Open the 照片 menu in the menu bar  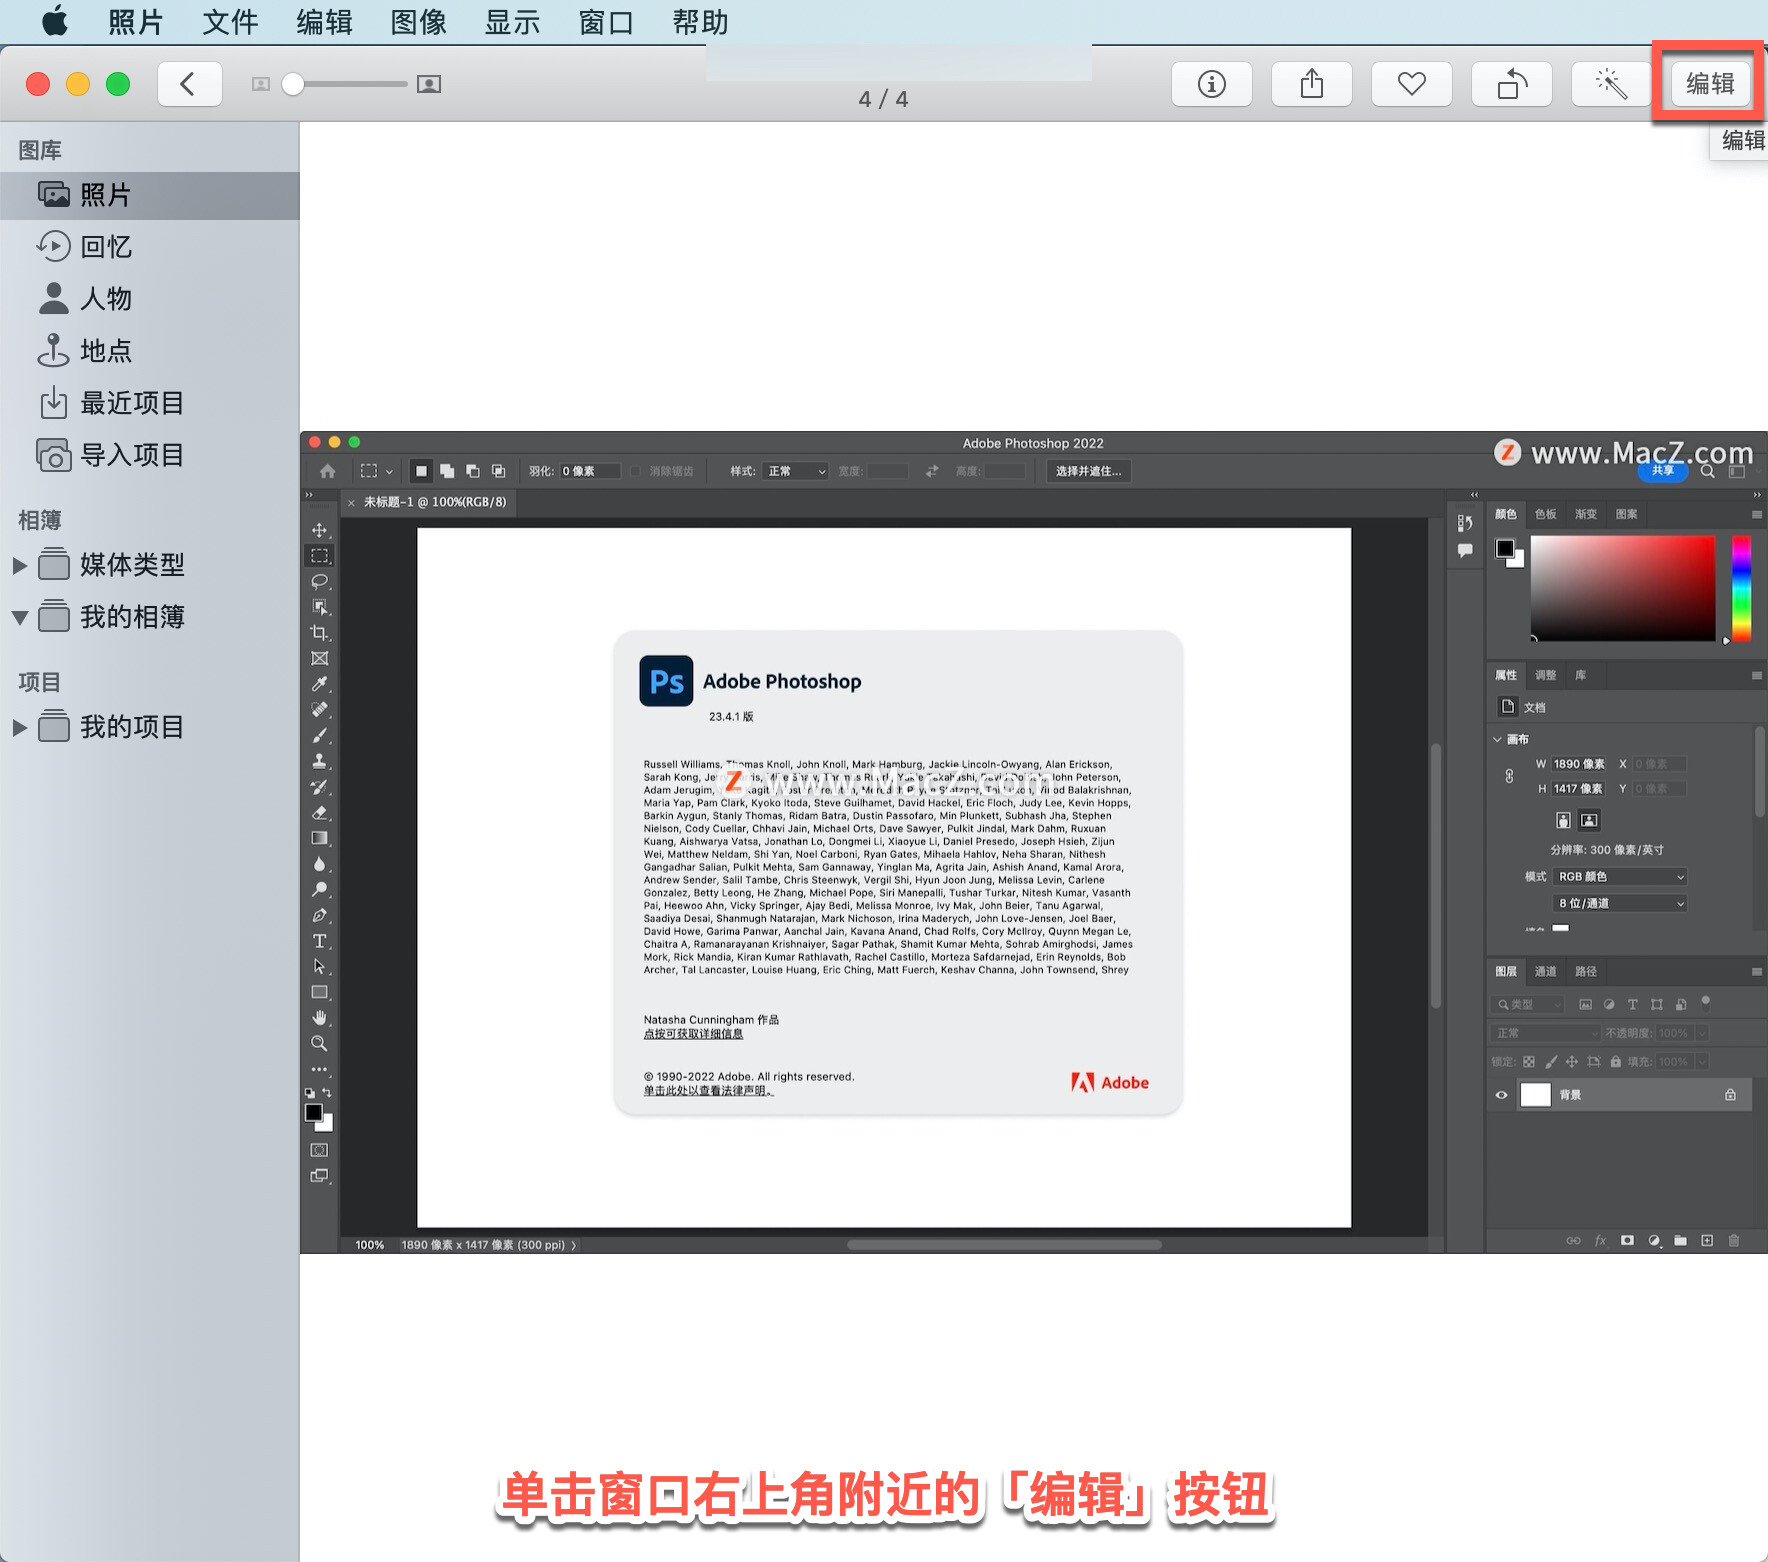click(x=136, y=21)
